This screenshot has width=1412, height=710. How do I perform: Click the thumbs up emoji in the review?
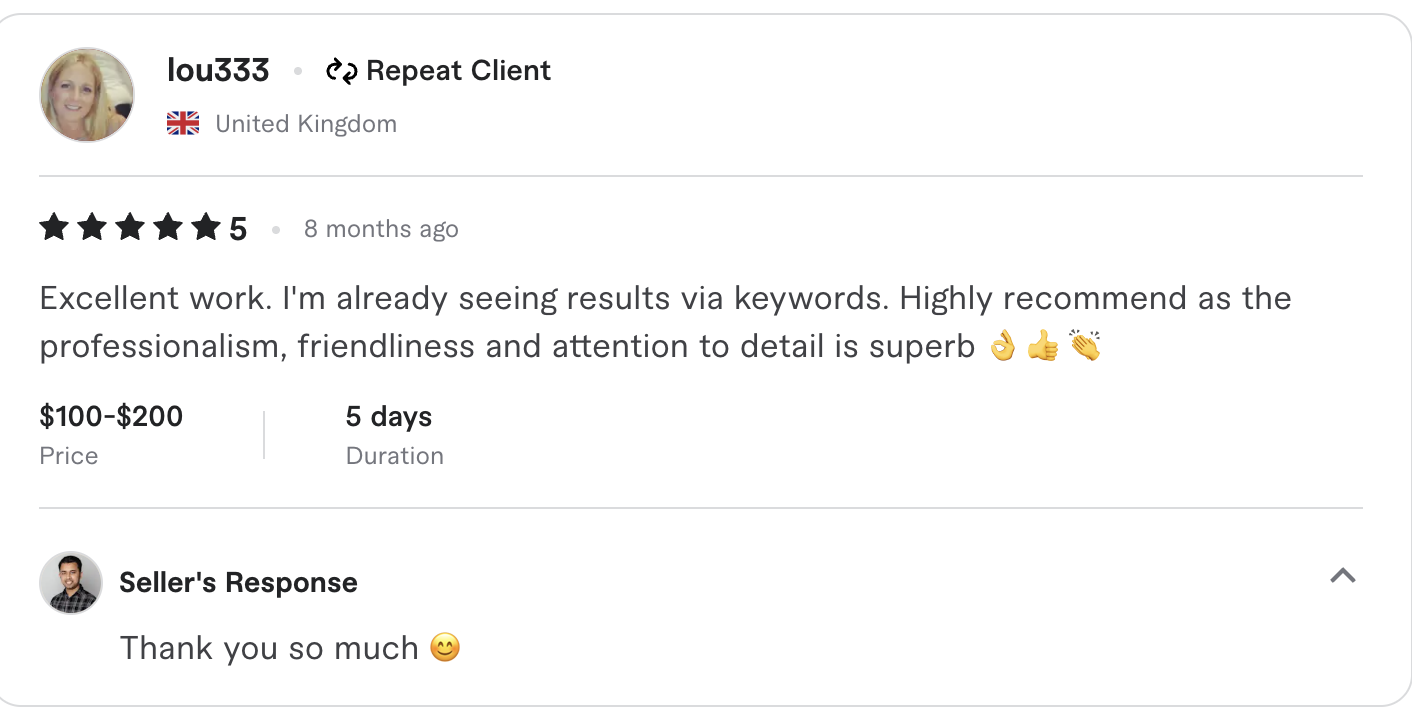pos(1044,346)
